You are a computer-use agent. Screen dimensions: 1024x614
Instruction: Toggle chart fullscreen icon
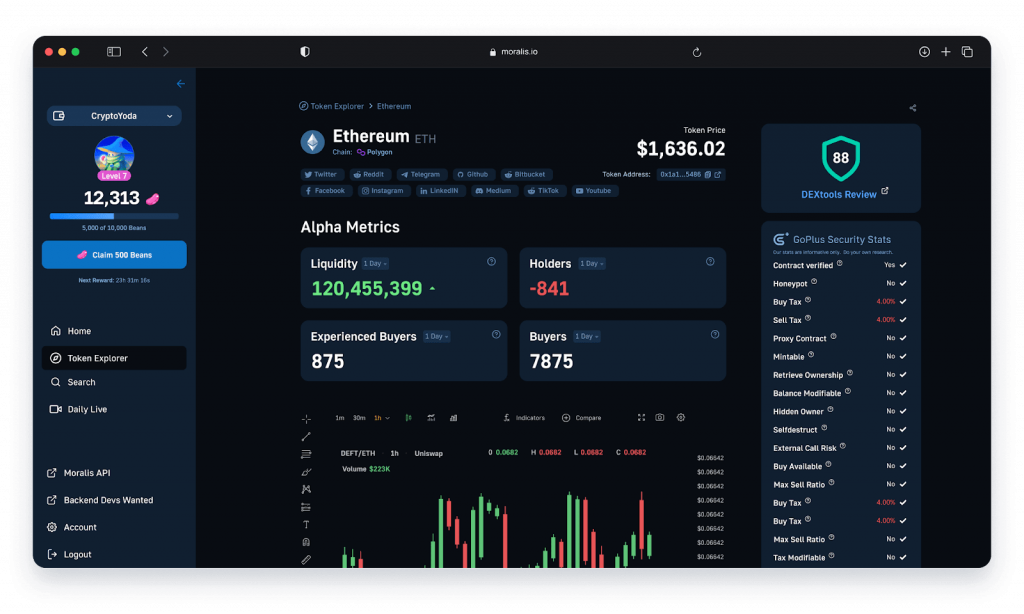tap(641, 417)
